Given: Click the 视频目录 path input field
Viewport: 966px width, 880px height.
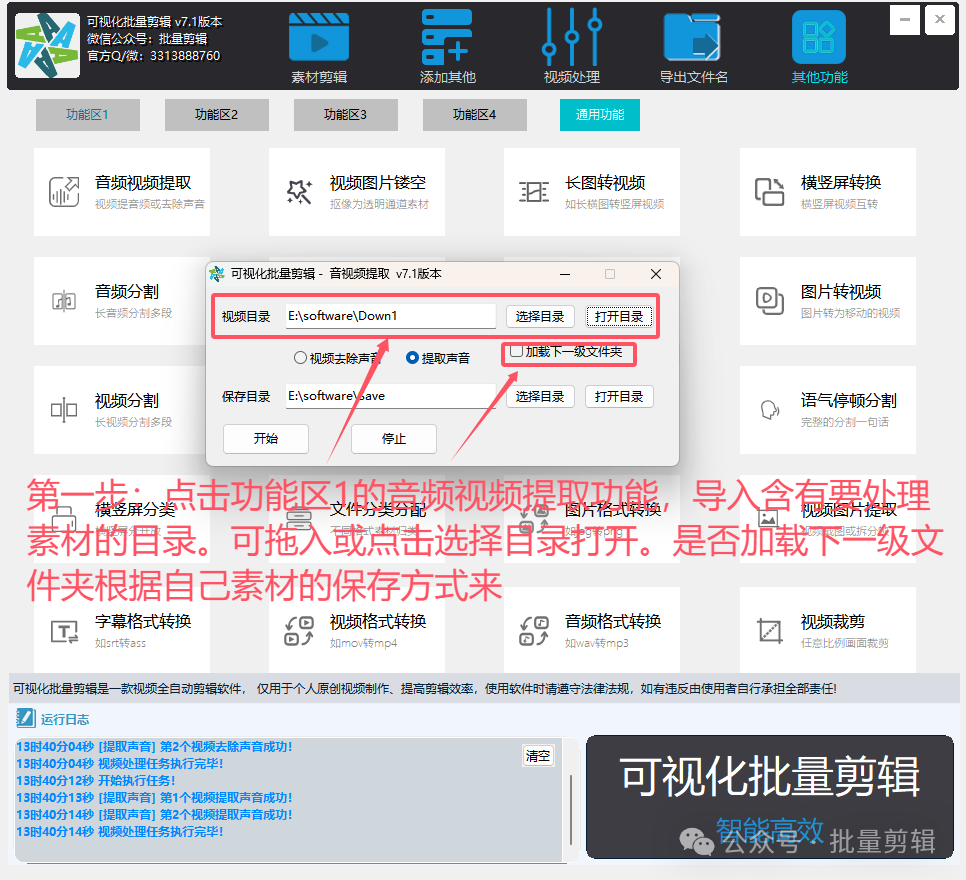Looking at the screenshot, I should point(391,316).
